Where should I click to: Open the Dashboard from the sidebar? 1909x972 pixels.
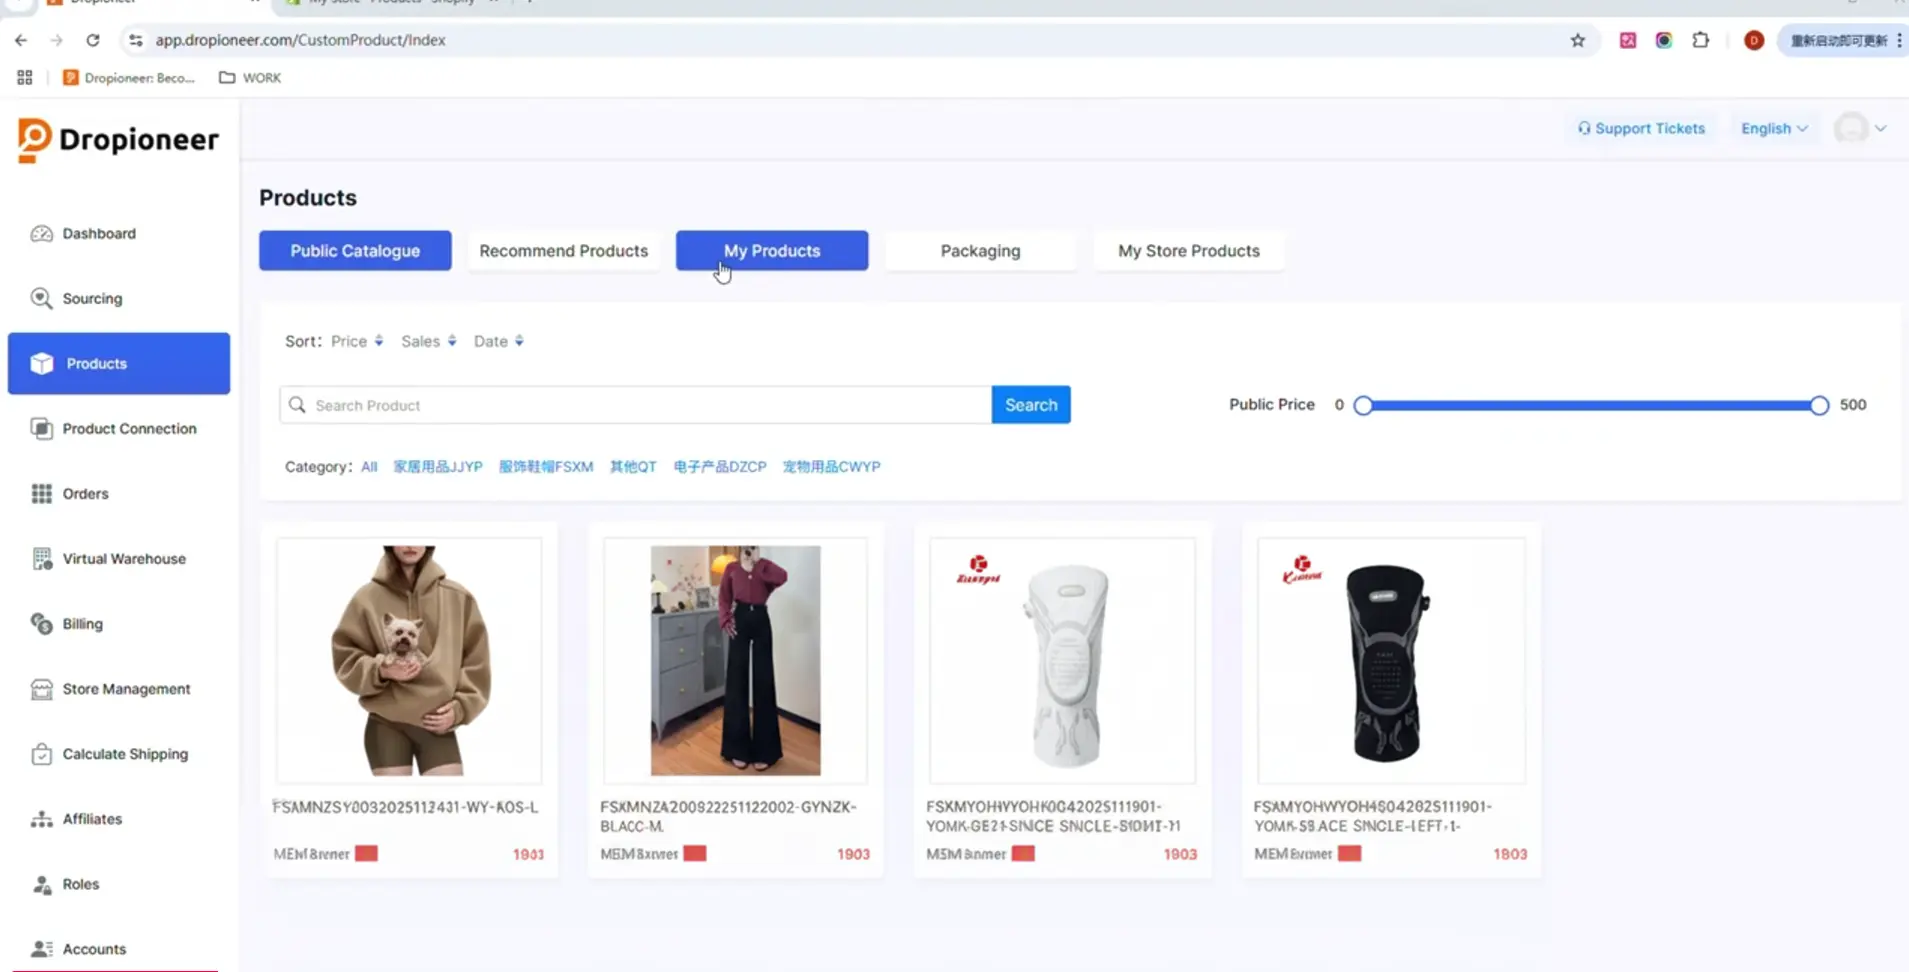97,233
